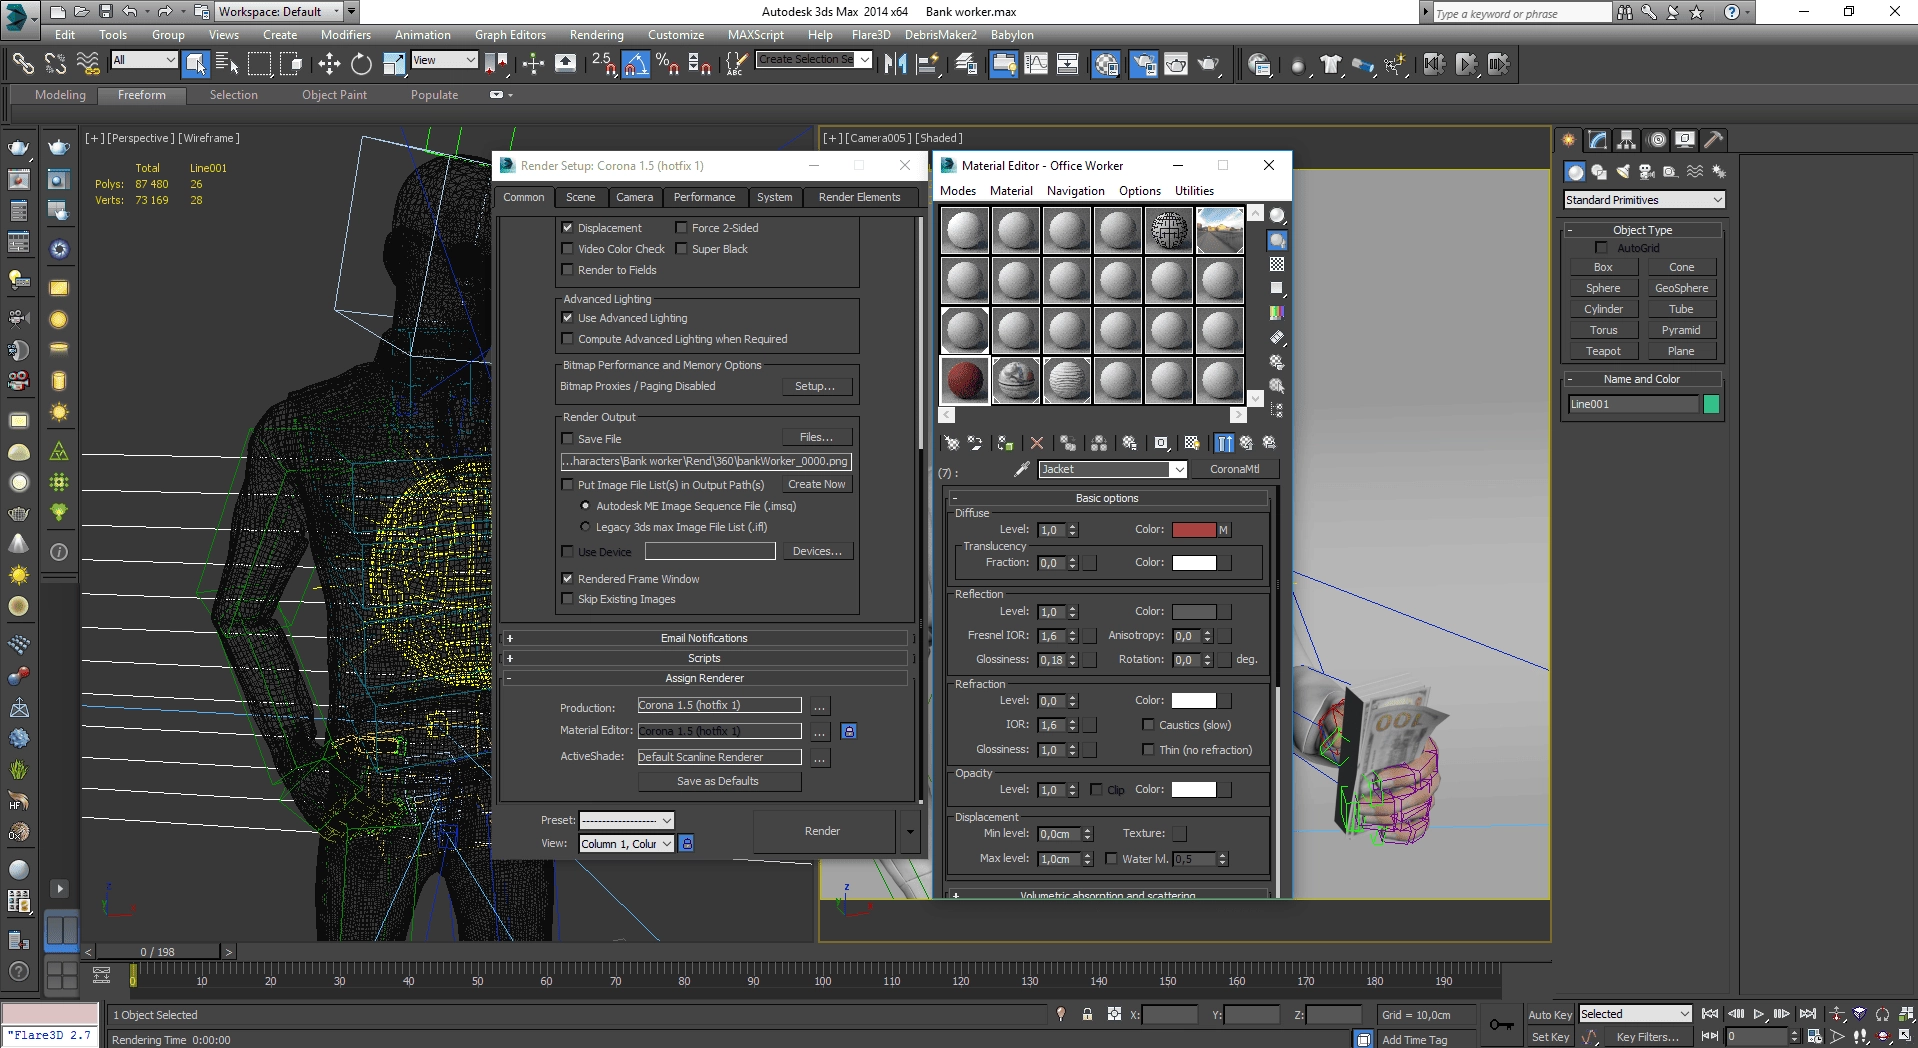Click the GeoSphere object type button

click(x=1681, y=288)
